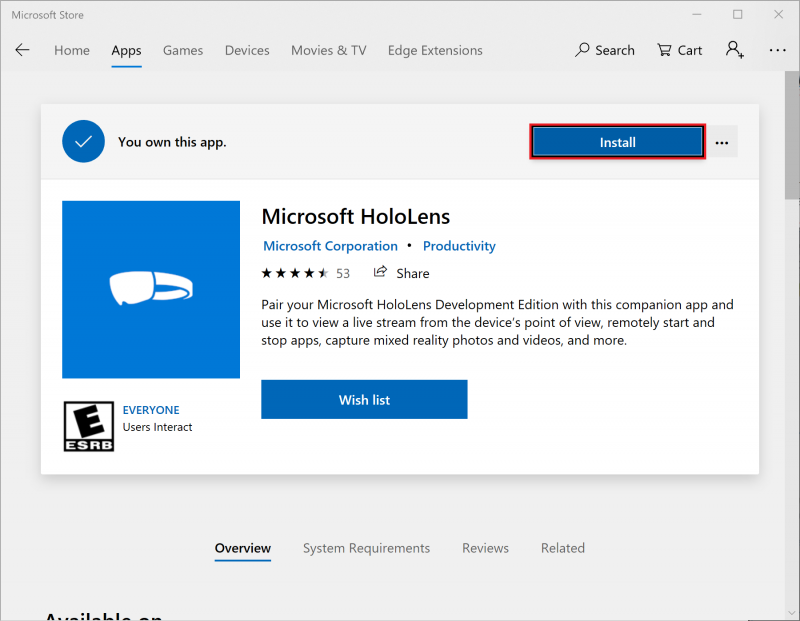This screenshot has height=621, width=800.
Task: Open the System Requirements section tab
Action: click(x=366, y=548)
